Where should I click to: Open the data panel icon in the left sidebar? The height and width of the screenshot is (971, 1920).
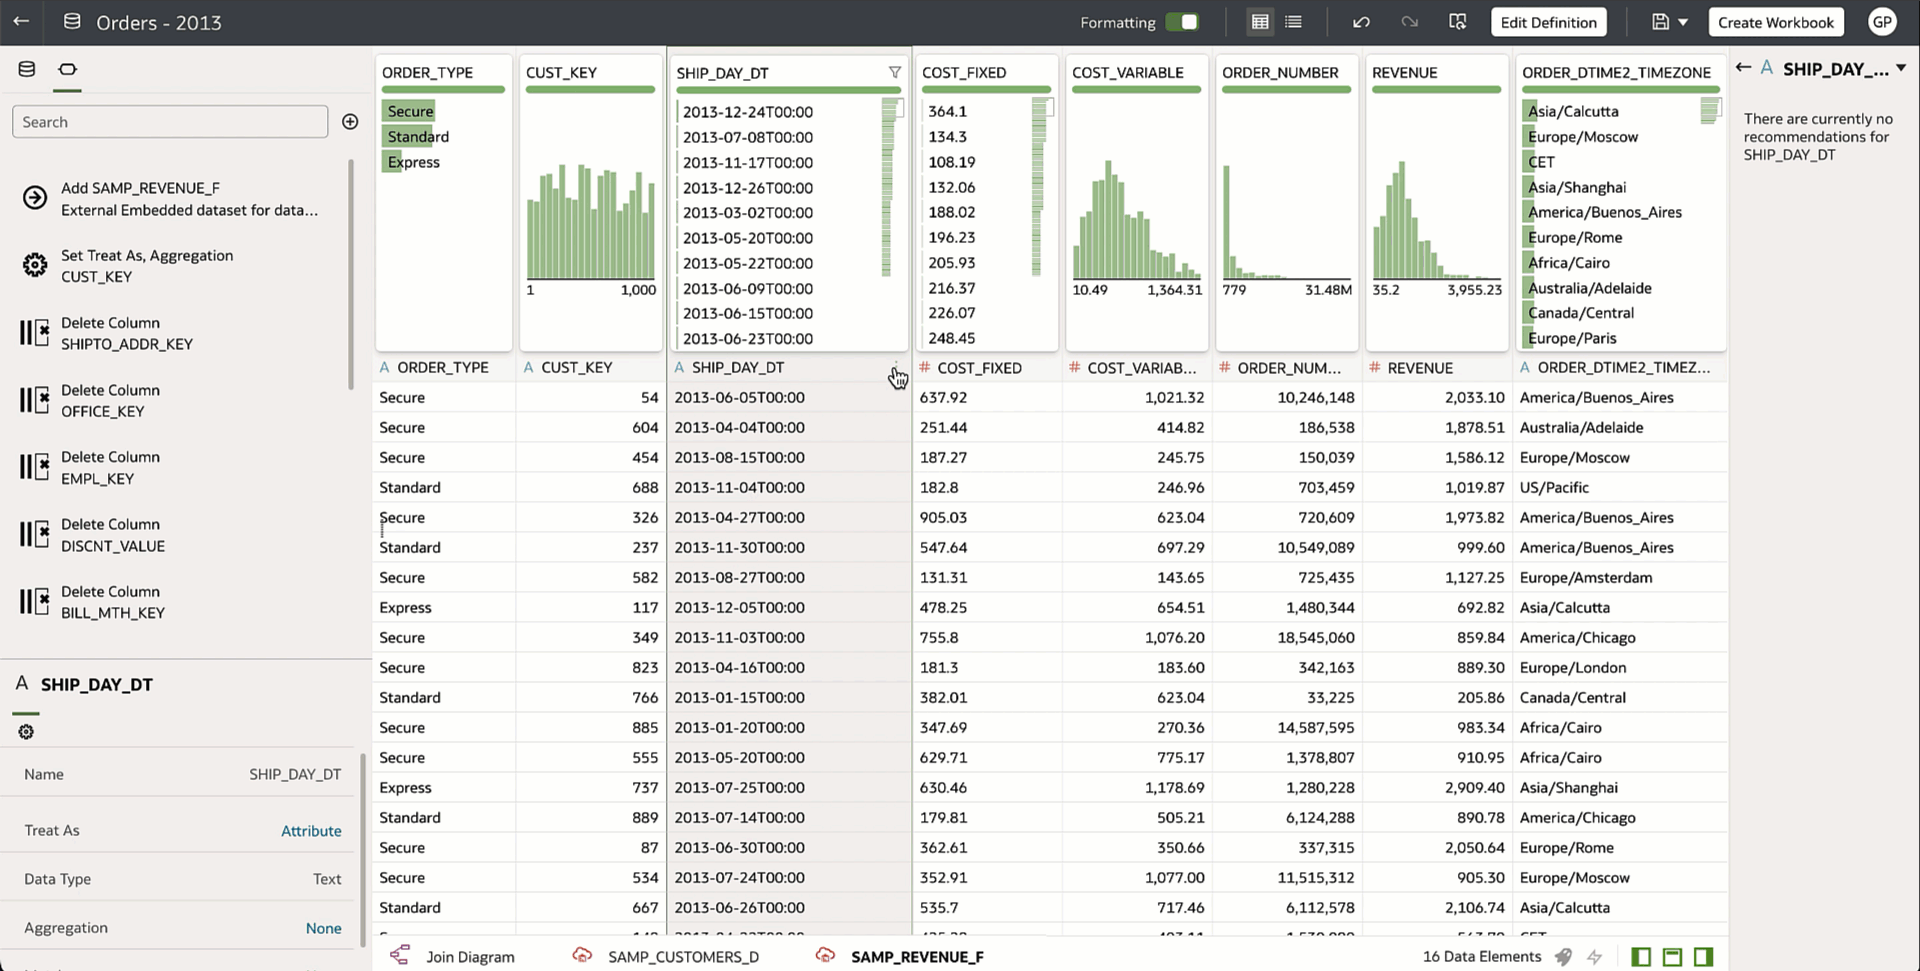26,69
